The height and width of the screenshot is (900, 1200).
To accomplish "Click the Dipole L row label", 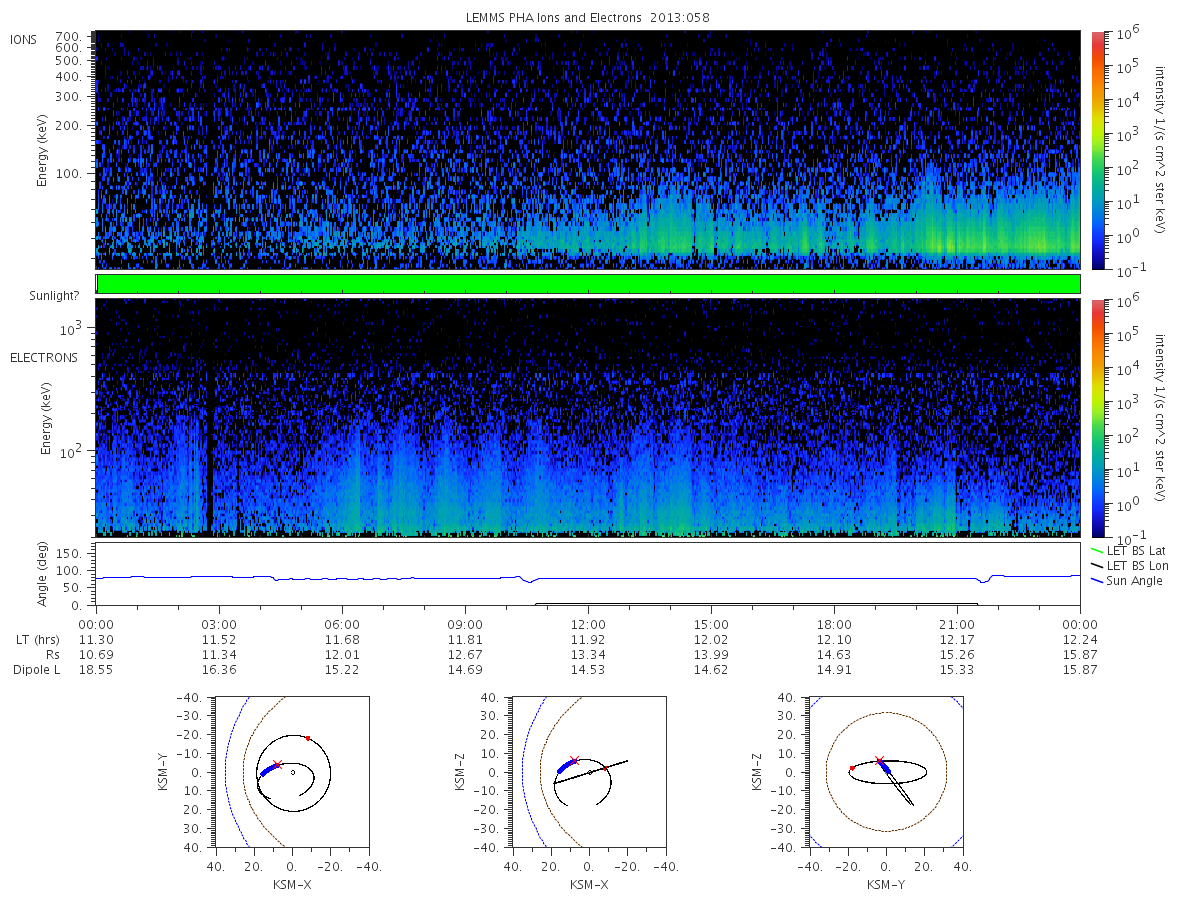I will (36, 669).
